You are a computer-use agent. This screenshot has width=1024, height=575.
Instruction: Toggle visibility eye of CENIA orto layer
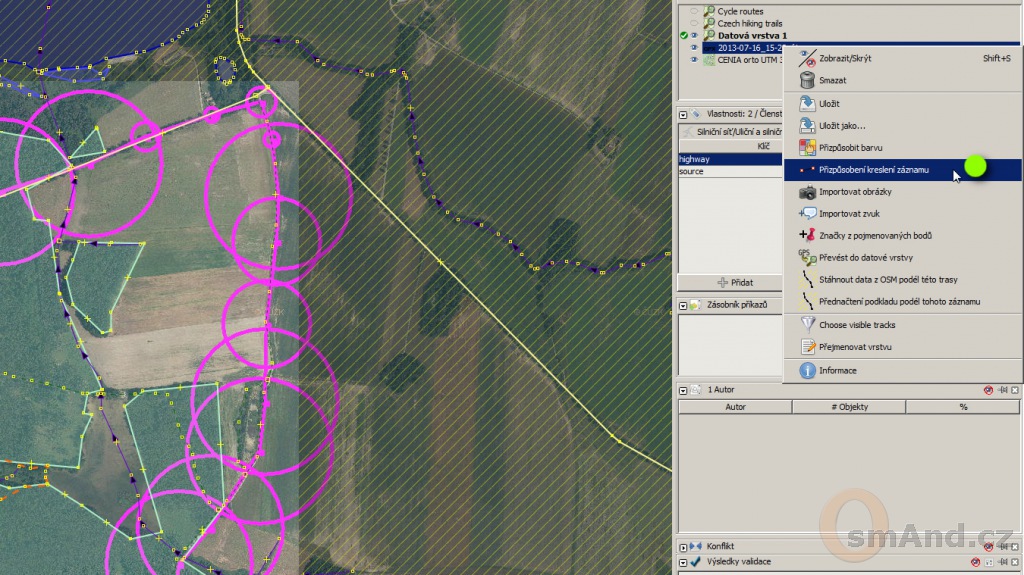694,59
